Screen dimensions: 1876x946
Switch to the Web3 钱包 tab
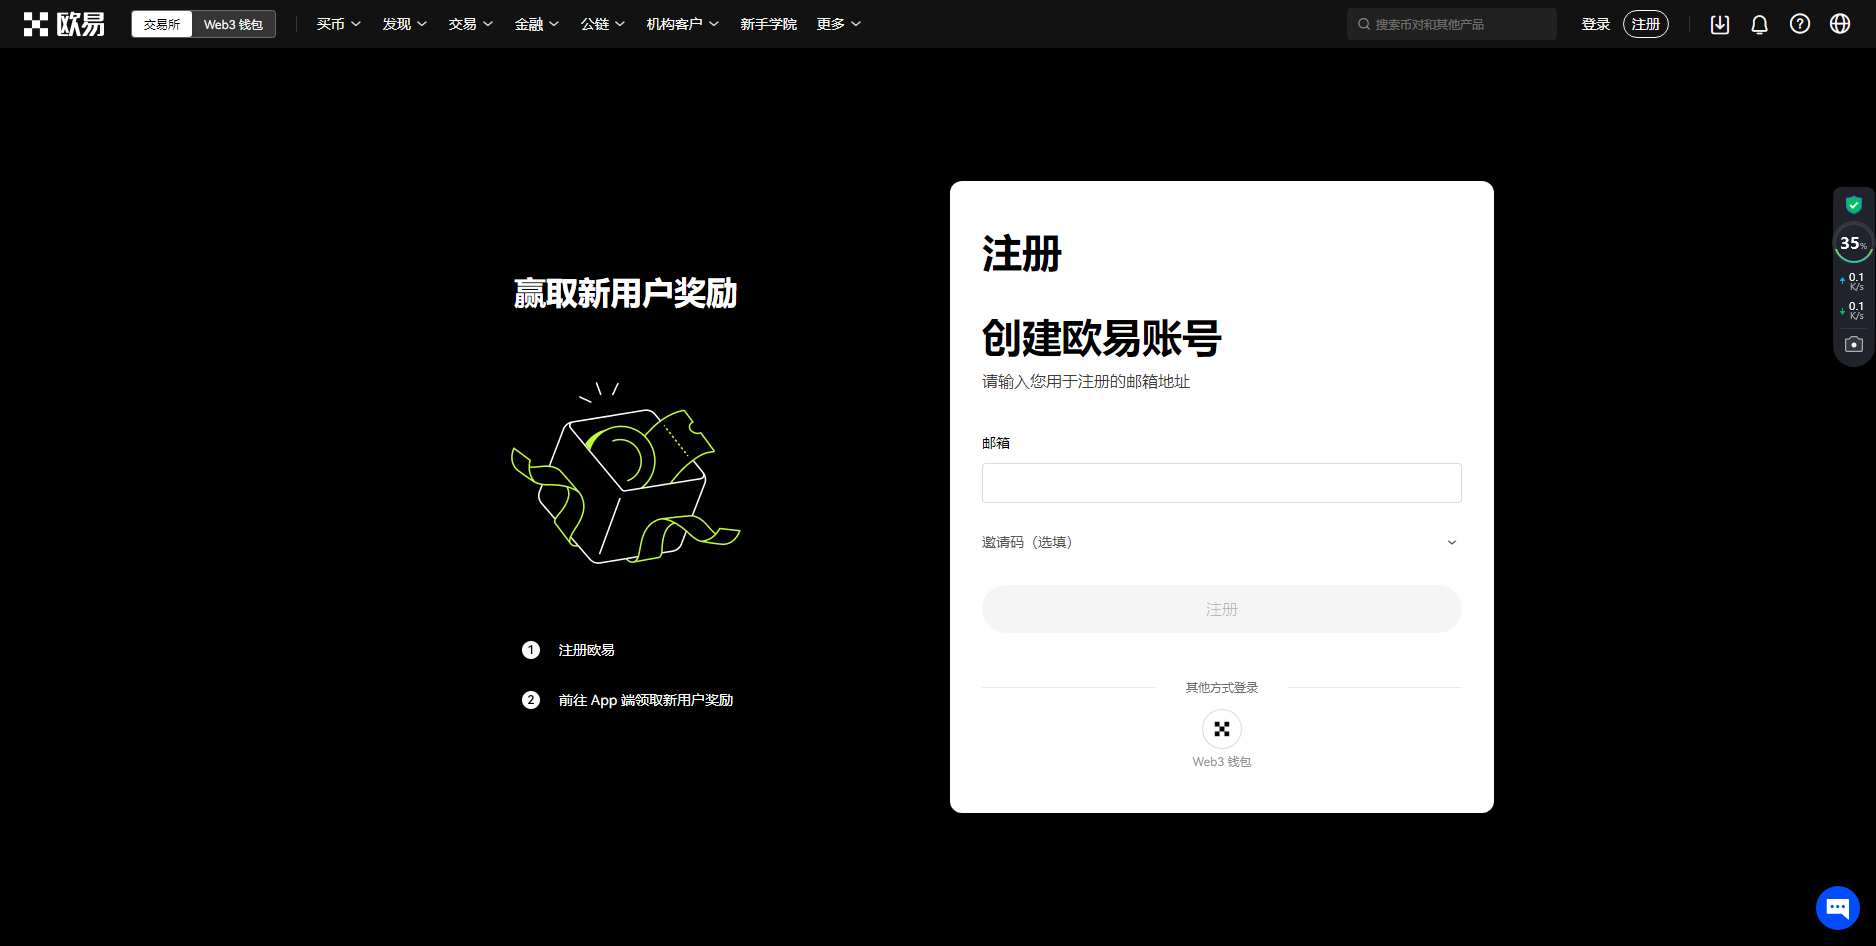(x=234, y=24)
